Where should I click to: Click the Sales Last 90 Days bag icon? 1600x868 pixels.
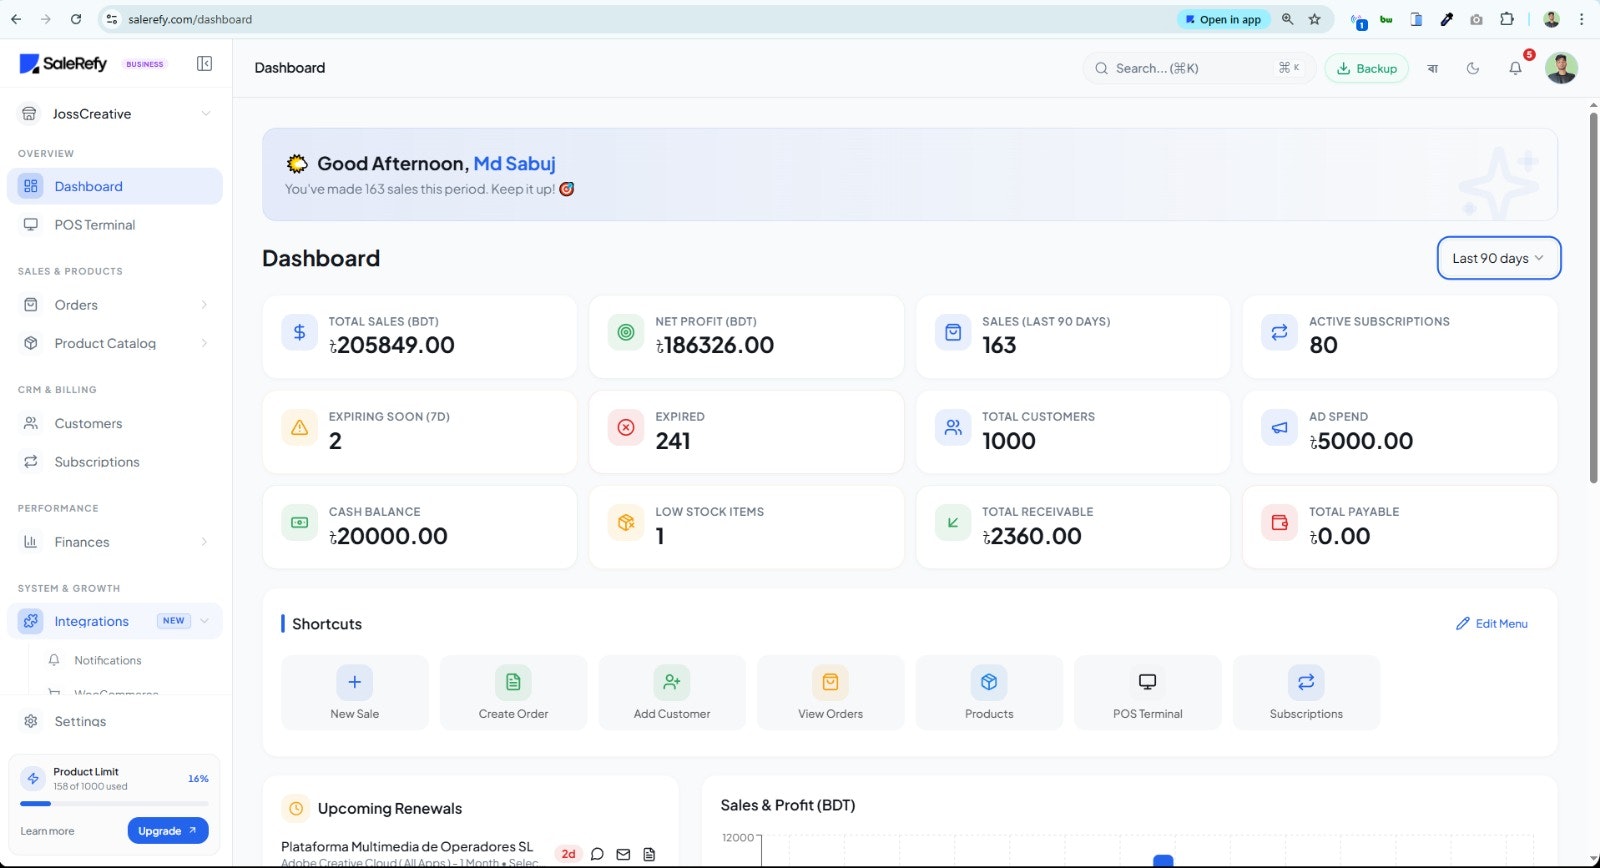click(x=953, y=332)
